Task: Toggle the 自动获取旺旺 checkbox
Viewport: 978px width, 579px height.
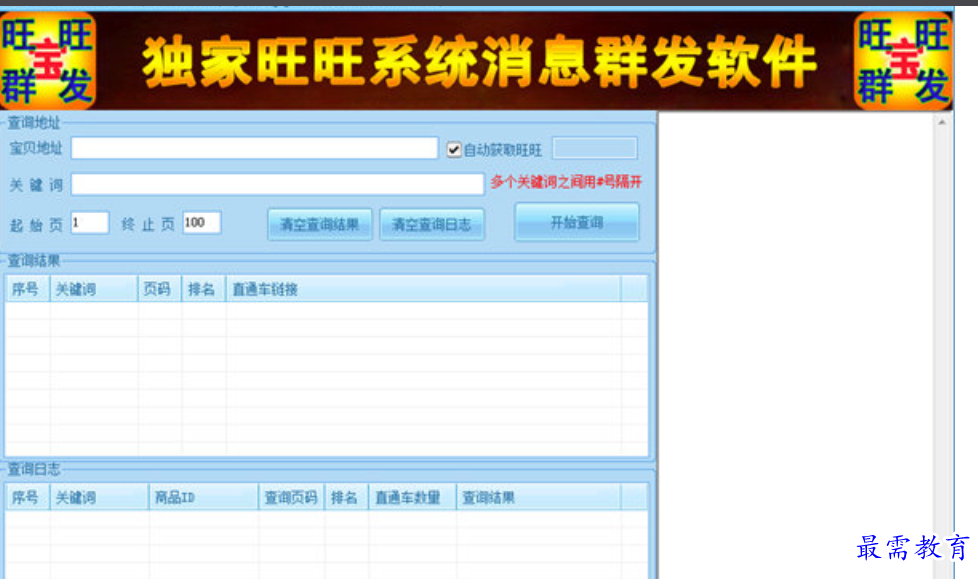Action: 454,150
